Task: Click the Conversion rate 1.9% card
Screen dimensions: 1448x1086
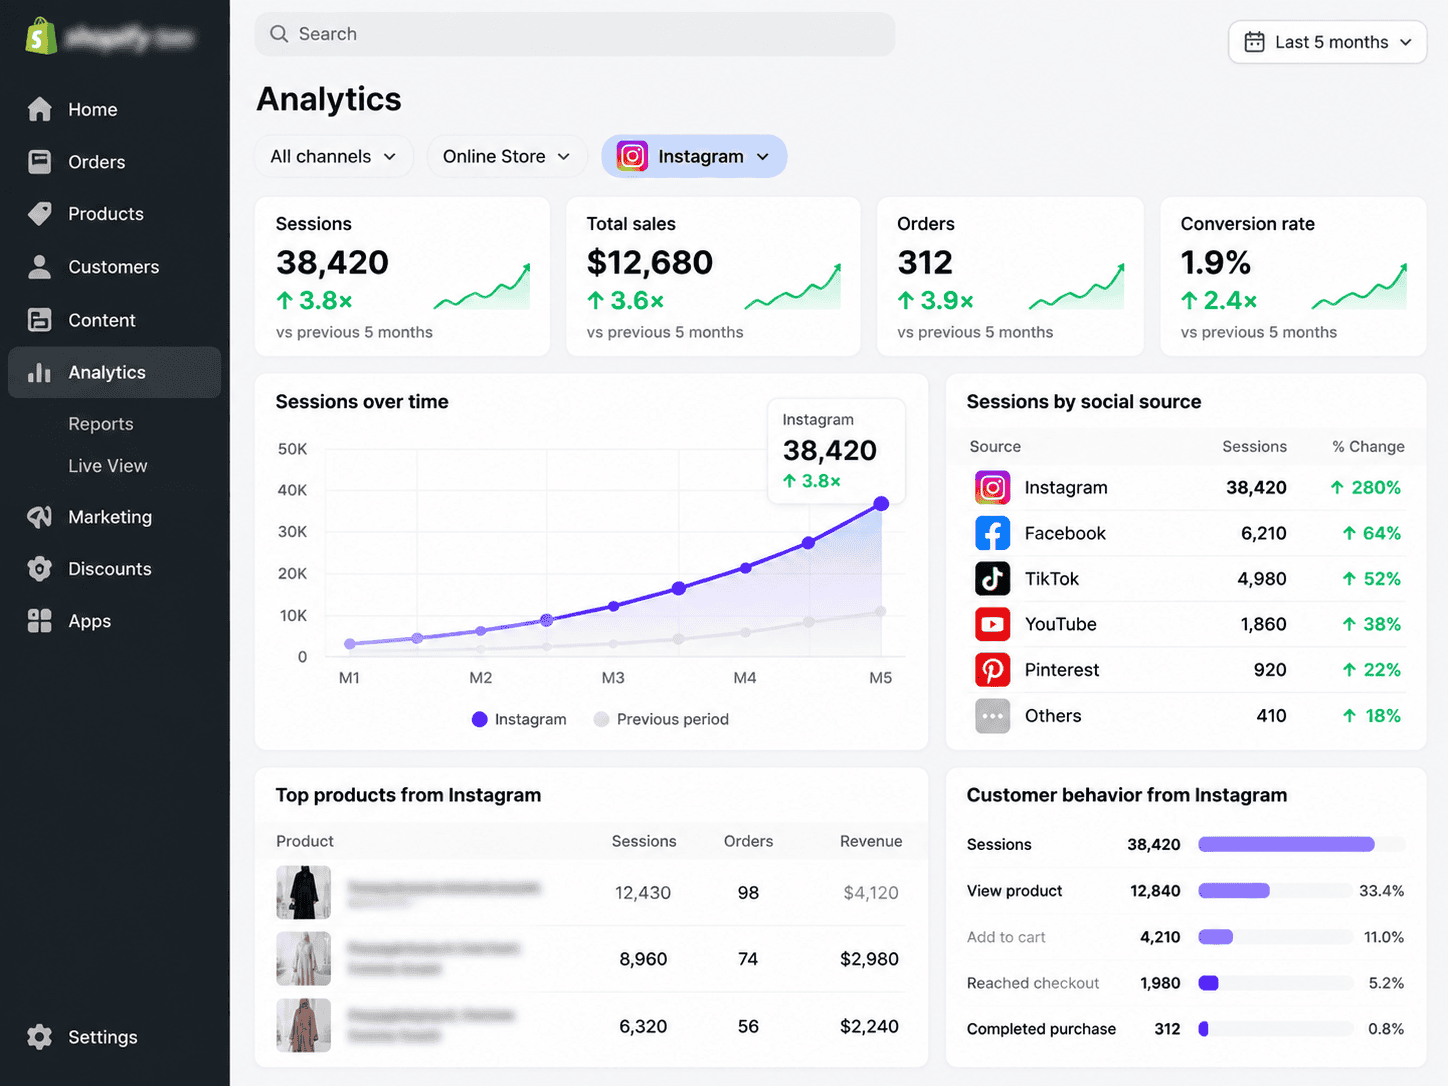Action: (1293, 276)
